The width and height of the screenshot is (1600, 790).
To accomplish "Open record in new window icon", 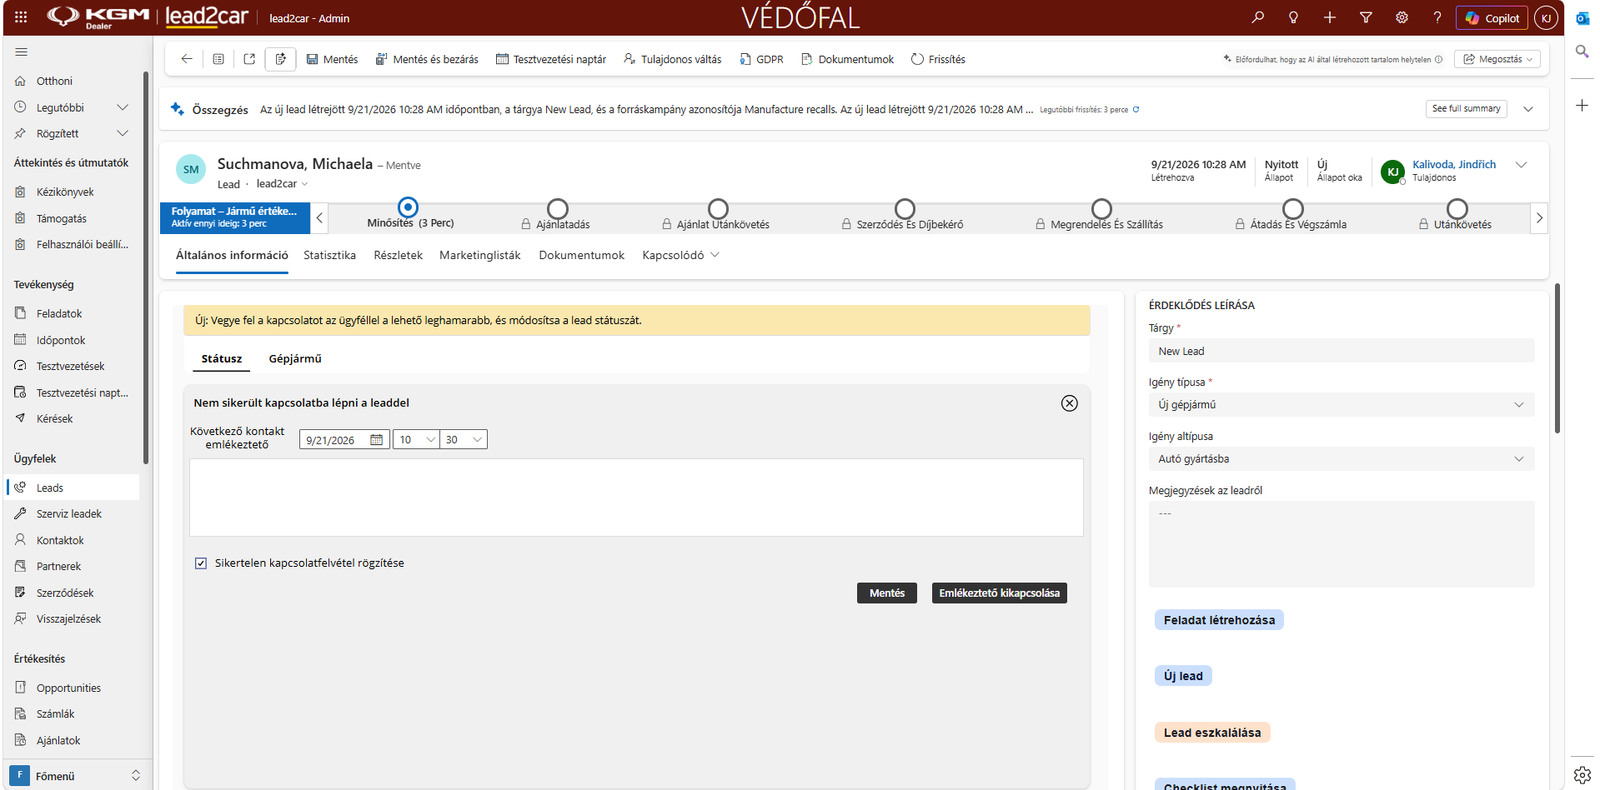I will (249, 59).
